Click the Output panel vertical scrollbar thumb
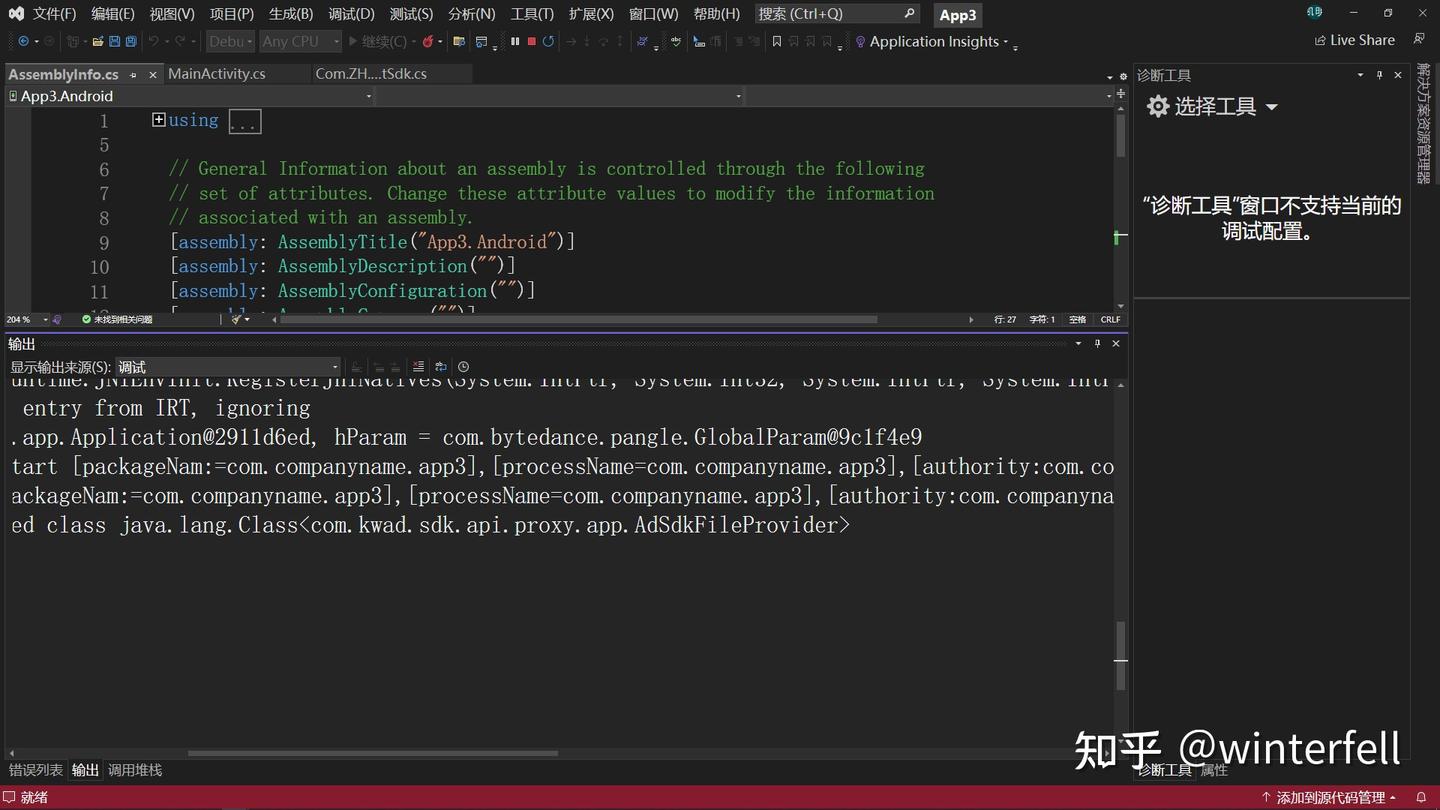1440x810 pixels. click(1121, 655)
